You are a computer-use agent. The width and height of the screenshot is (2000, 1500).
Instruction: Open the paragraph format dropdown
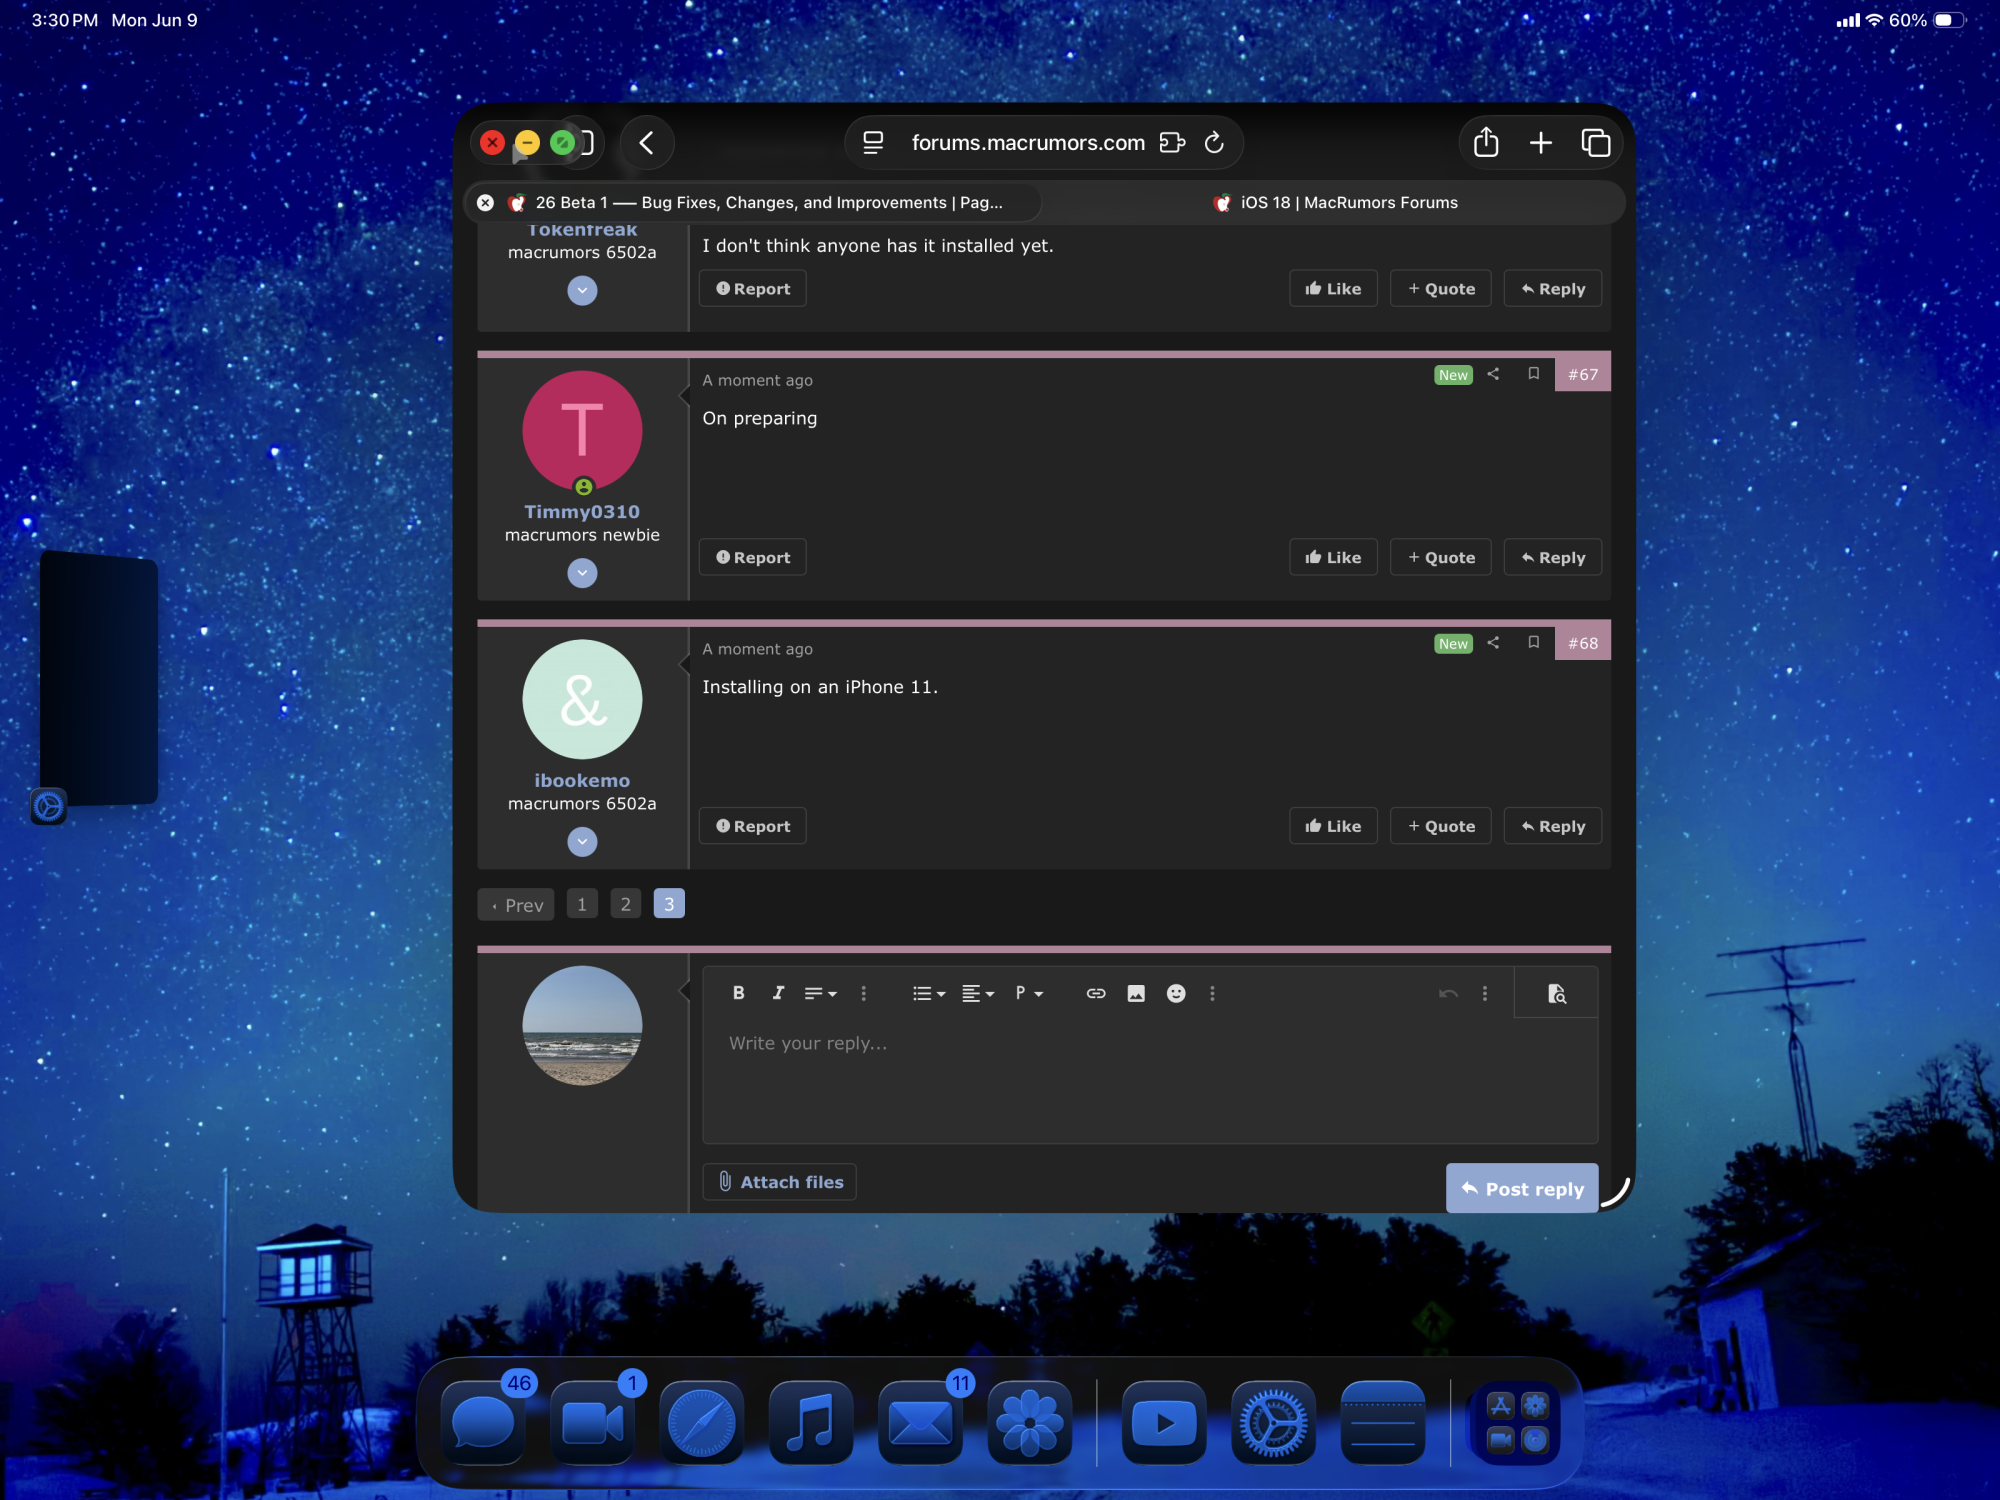(1029, 993)
